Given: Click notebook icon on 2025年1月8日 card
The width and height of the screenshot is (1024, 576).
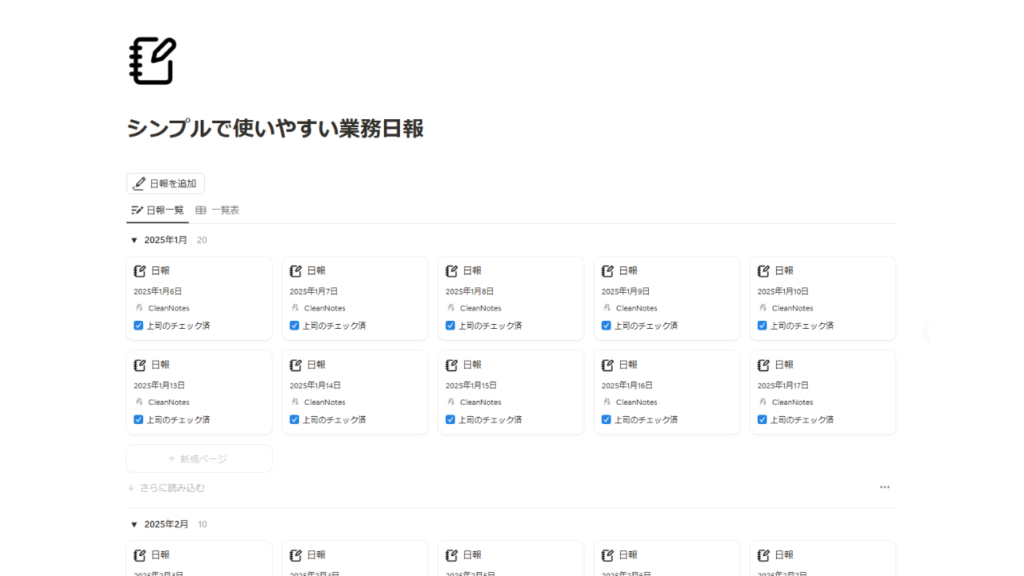Looking at the screenshot, I should point(452,271).
